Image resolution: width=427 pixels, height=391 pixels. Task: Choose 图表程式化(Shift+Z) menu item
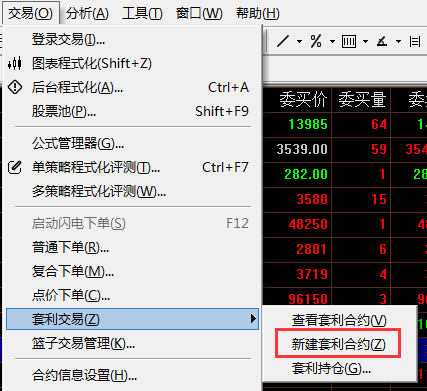pos(132,63)
